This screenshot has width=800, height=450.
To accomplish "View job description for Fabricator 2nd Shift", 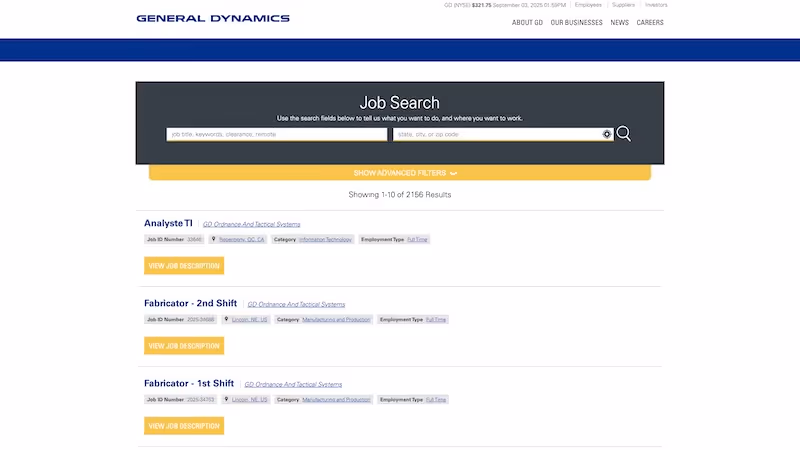I will point(184,346).
